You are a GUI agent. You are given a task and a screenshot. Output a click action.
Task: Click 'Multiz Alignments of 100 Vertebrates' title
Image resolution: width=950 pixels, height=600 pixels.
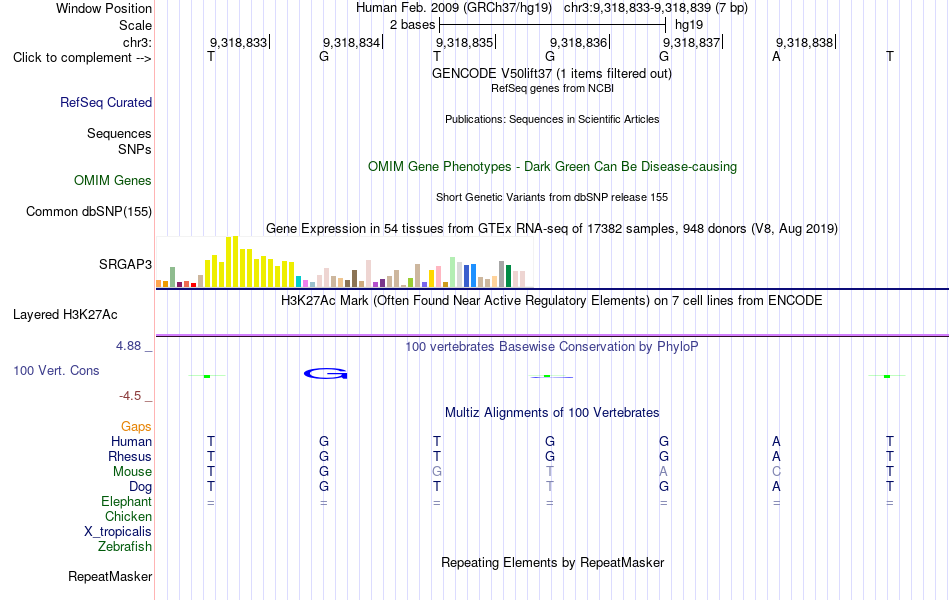pyautogui.click(x=552, y=413)
